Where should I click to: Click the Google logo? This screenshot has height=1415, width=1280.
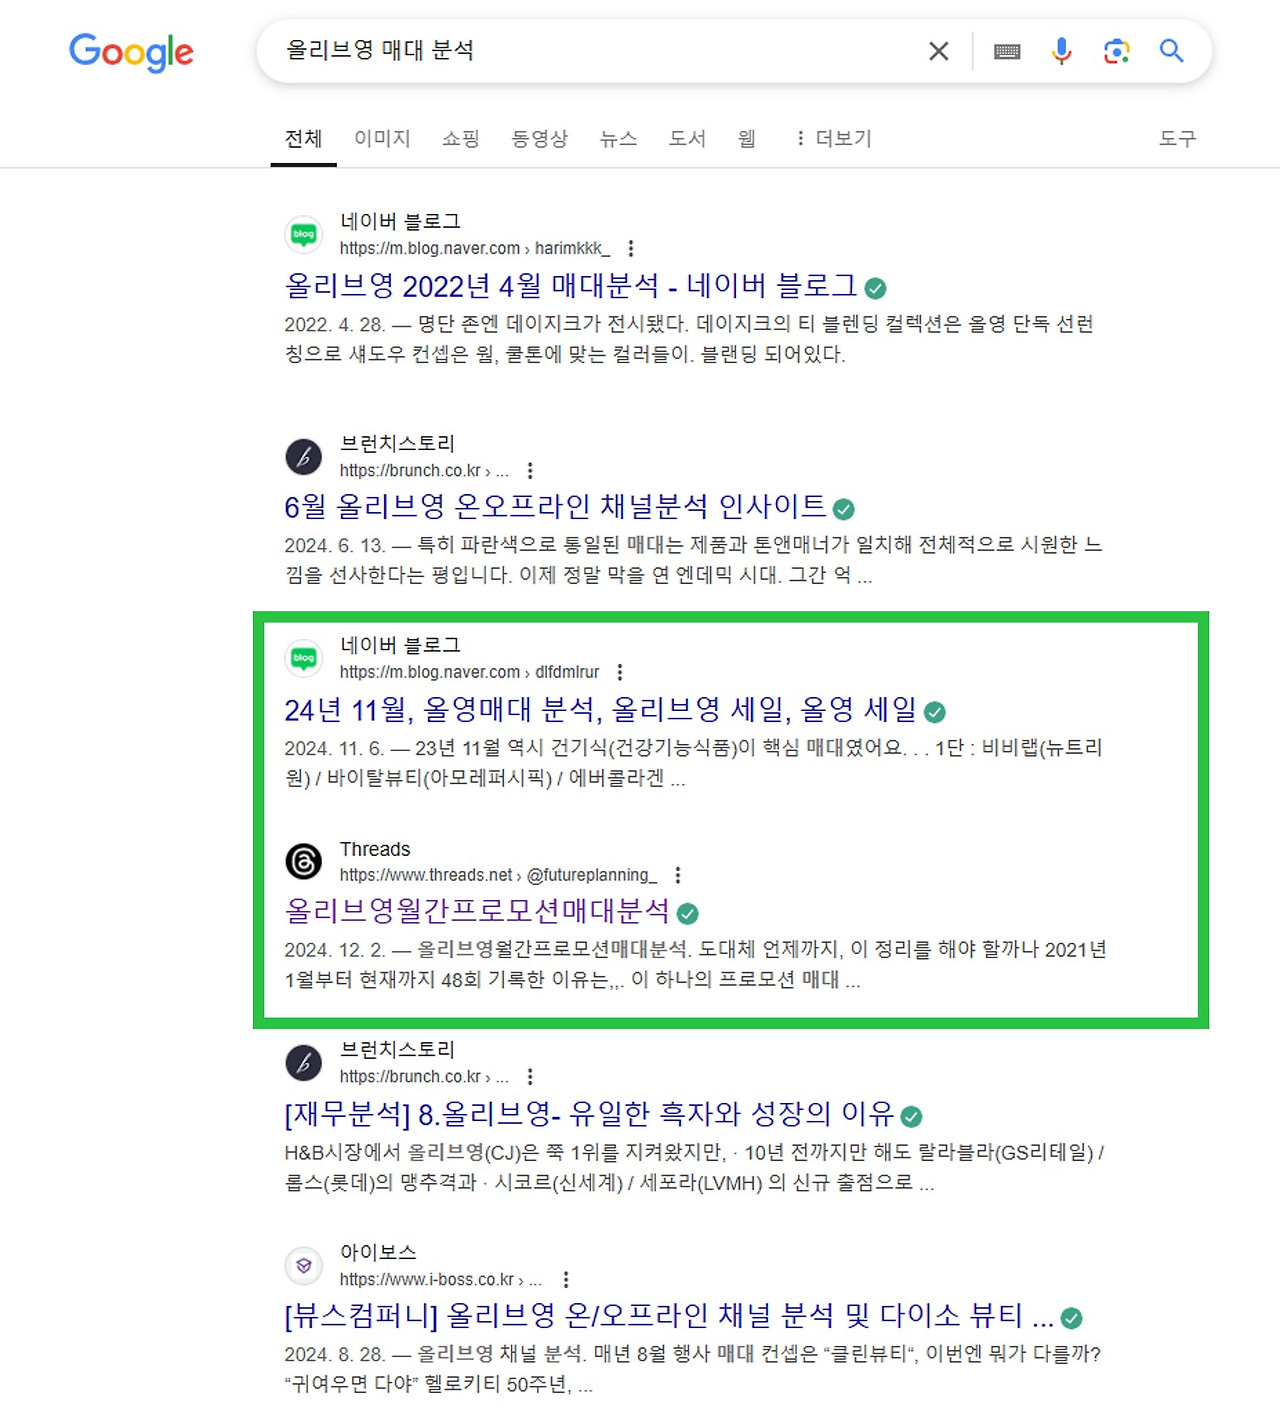(131, 52)
